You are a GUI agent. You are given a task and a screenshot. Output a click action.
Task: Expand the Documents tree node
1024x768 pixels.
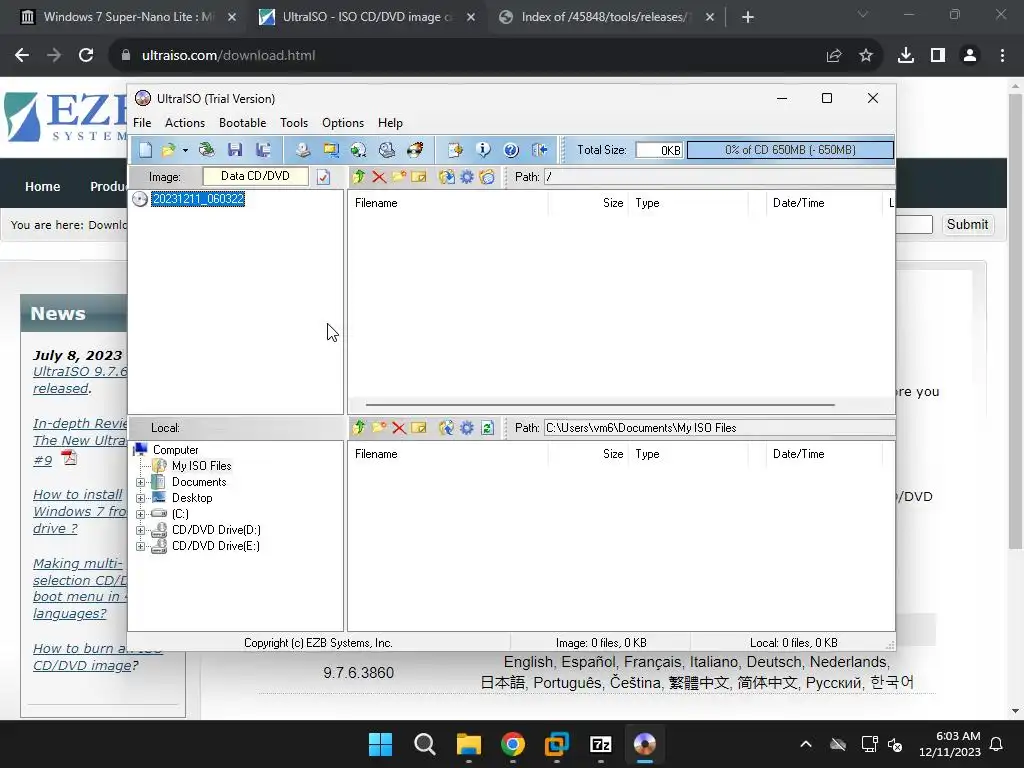point(140,483)
